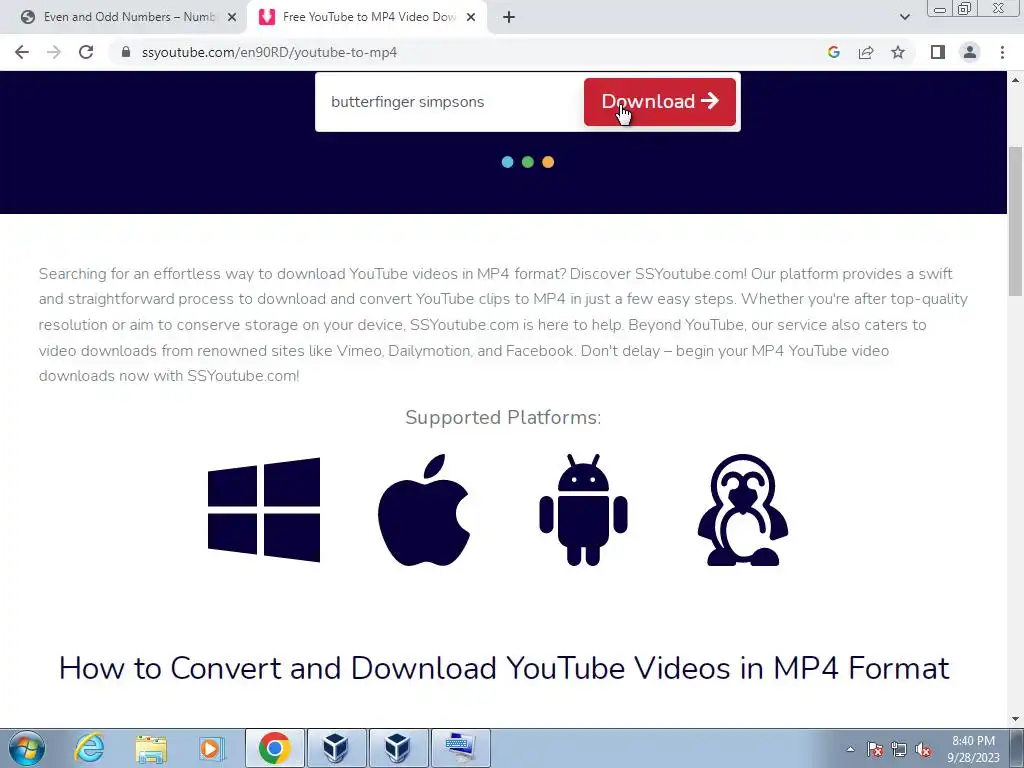Click the Show desktop button
This screenshot has width=1024, height=768.
coord(1019,748)
